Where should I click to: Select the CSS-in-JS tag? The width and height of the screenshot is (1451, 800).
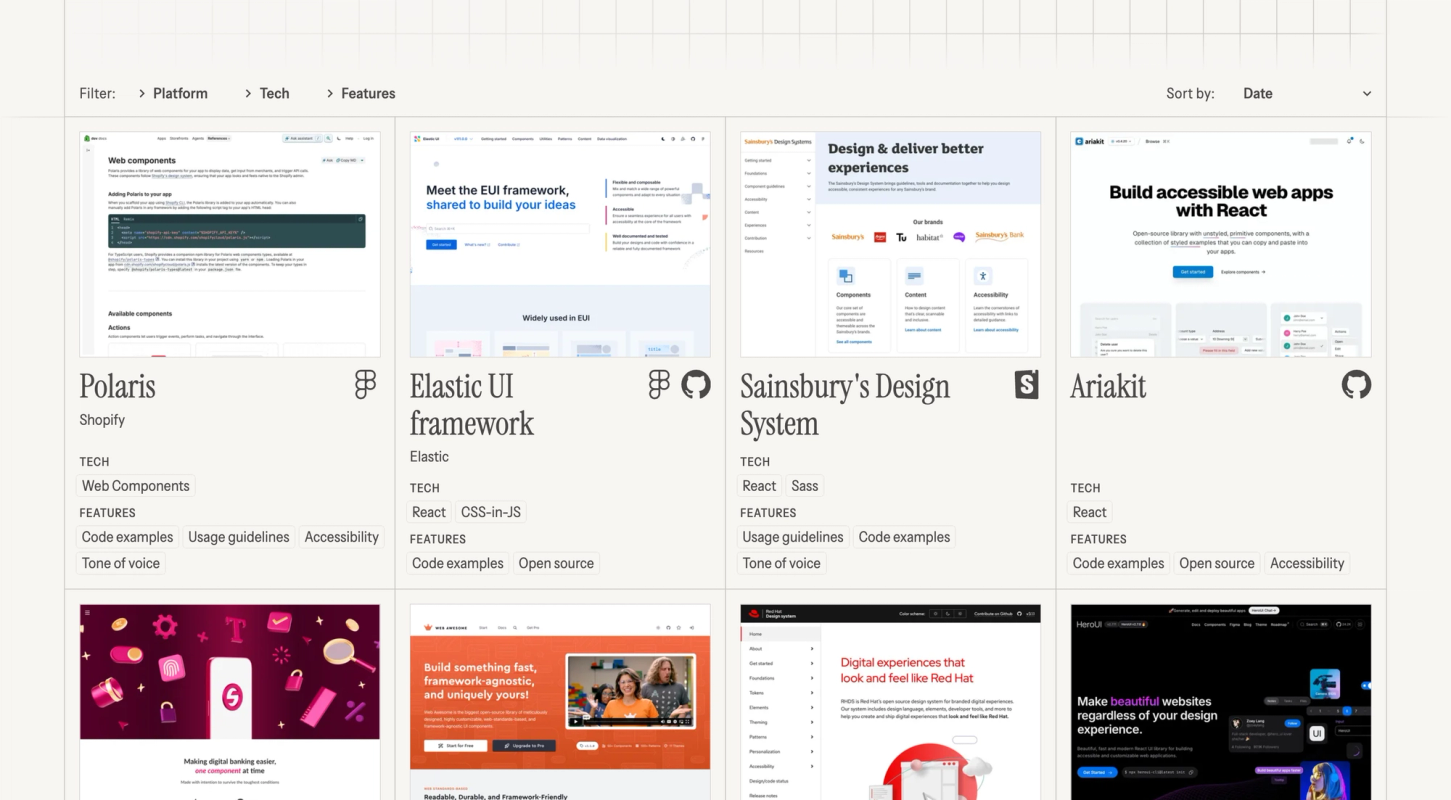point(491,512)
